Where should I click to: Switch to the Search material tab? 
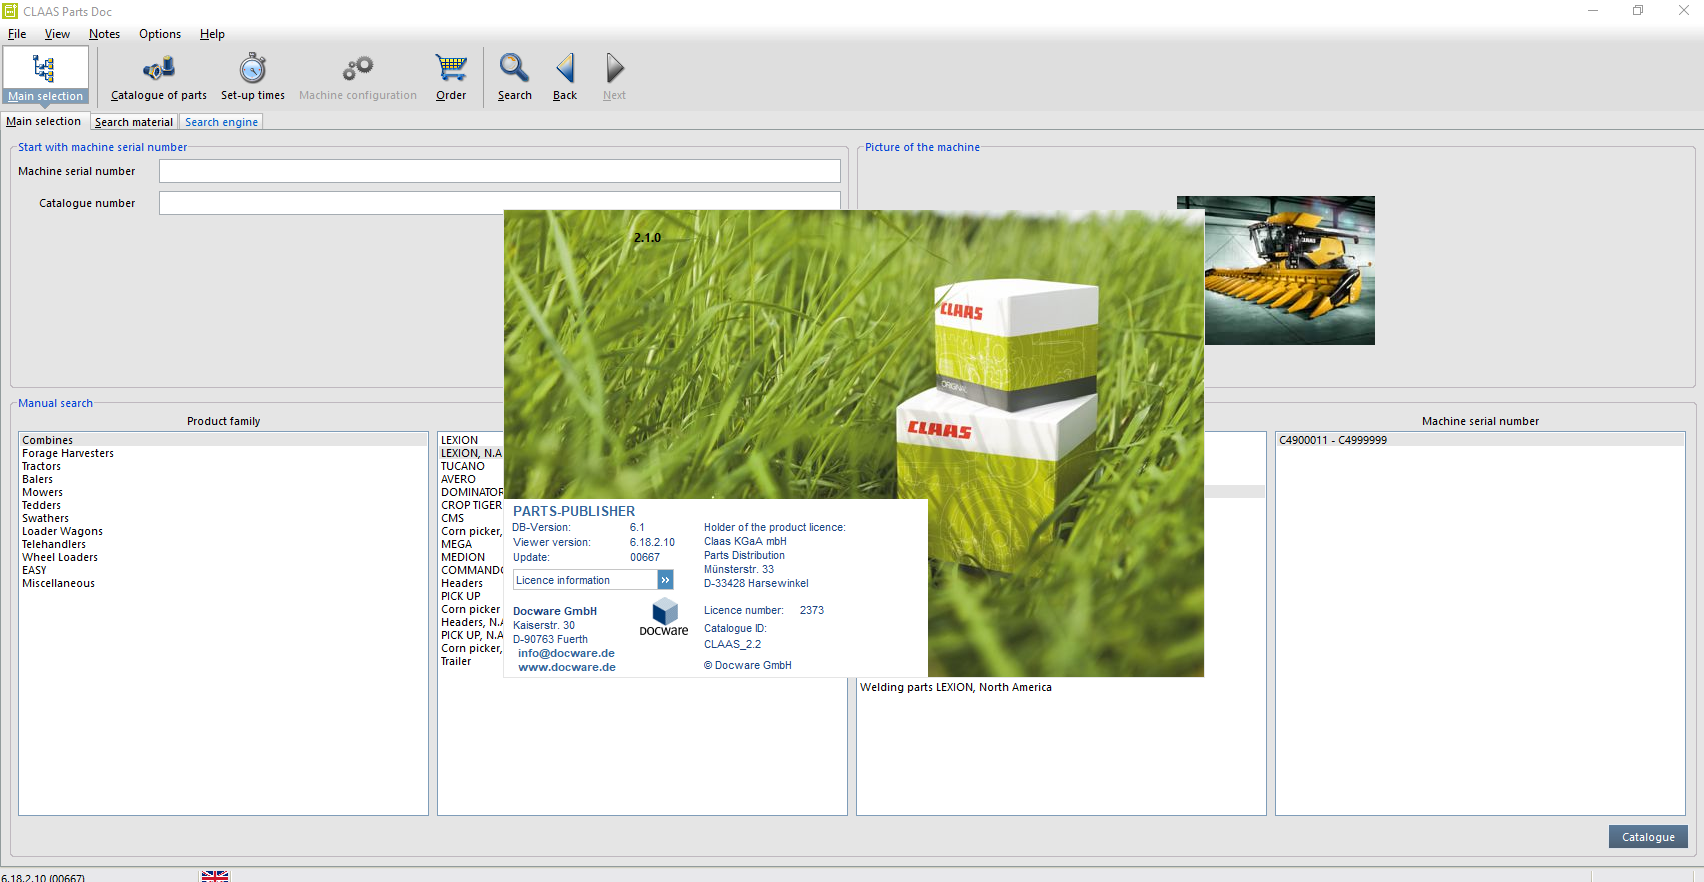134,122
